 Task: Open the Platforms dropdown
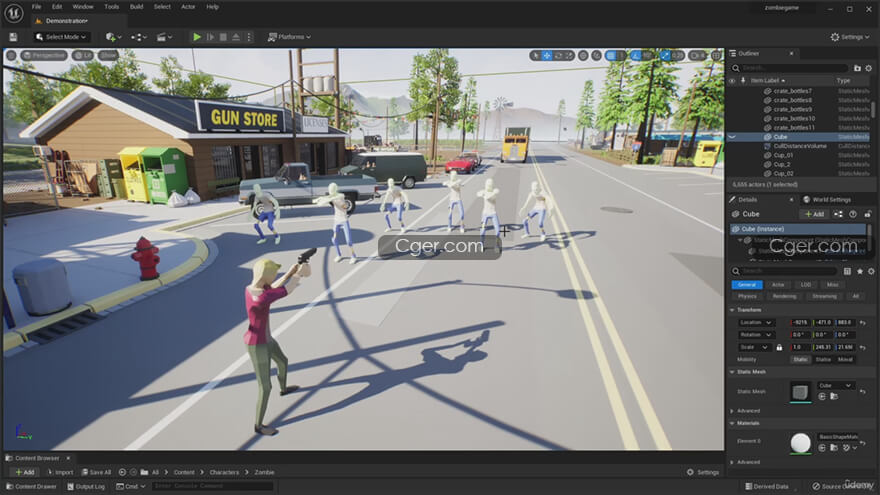click(x=289, y=37)
